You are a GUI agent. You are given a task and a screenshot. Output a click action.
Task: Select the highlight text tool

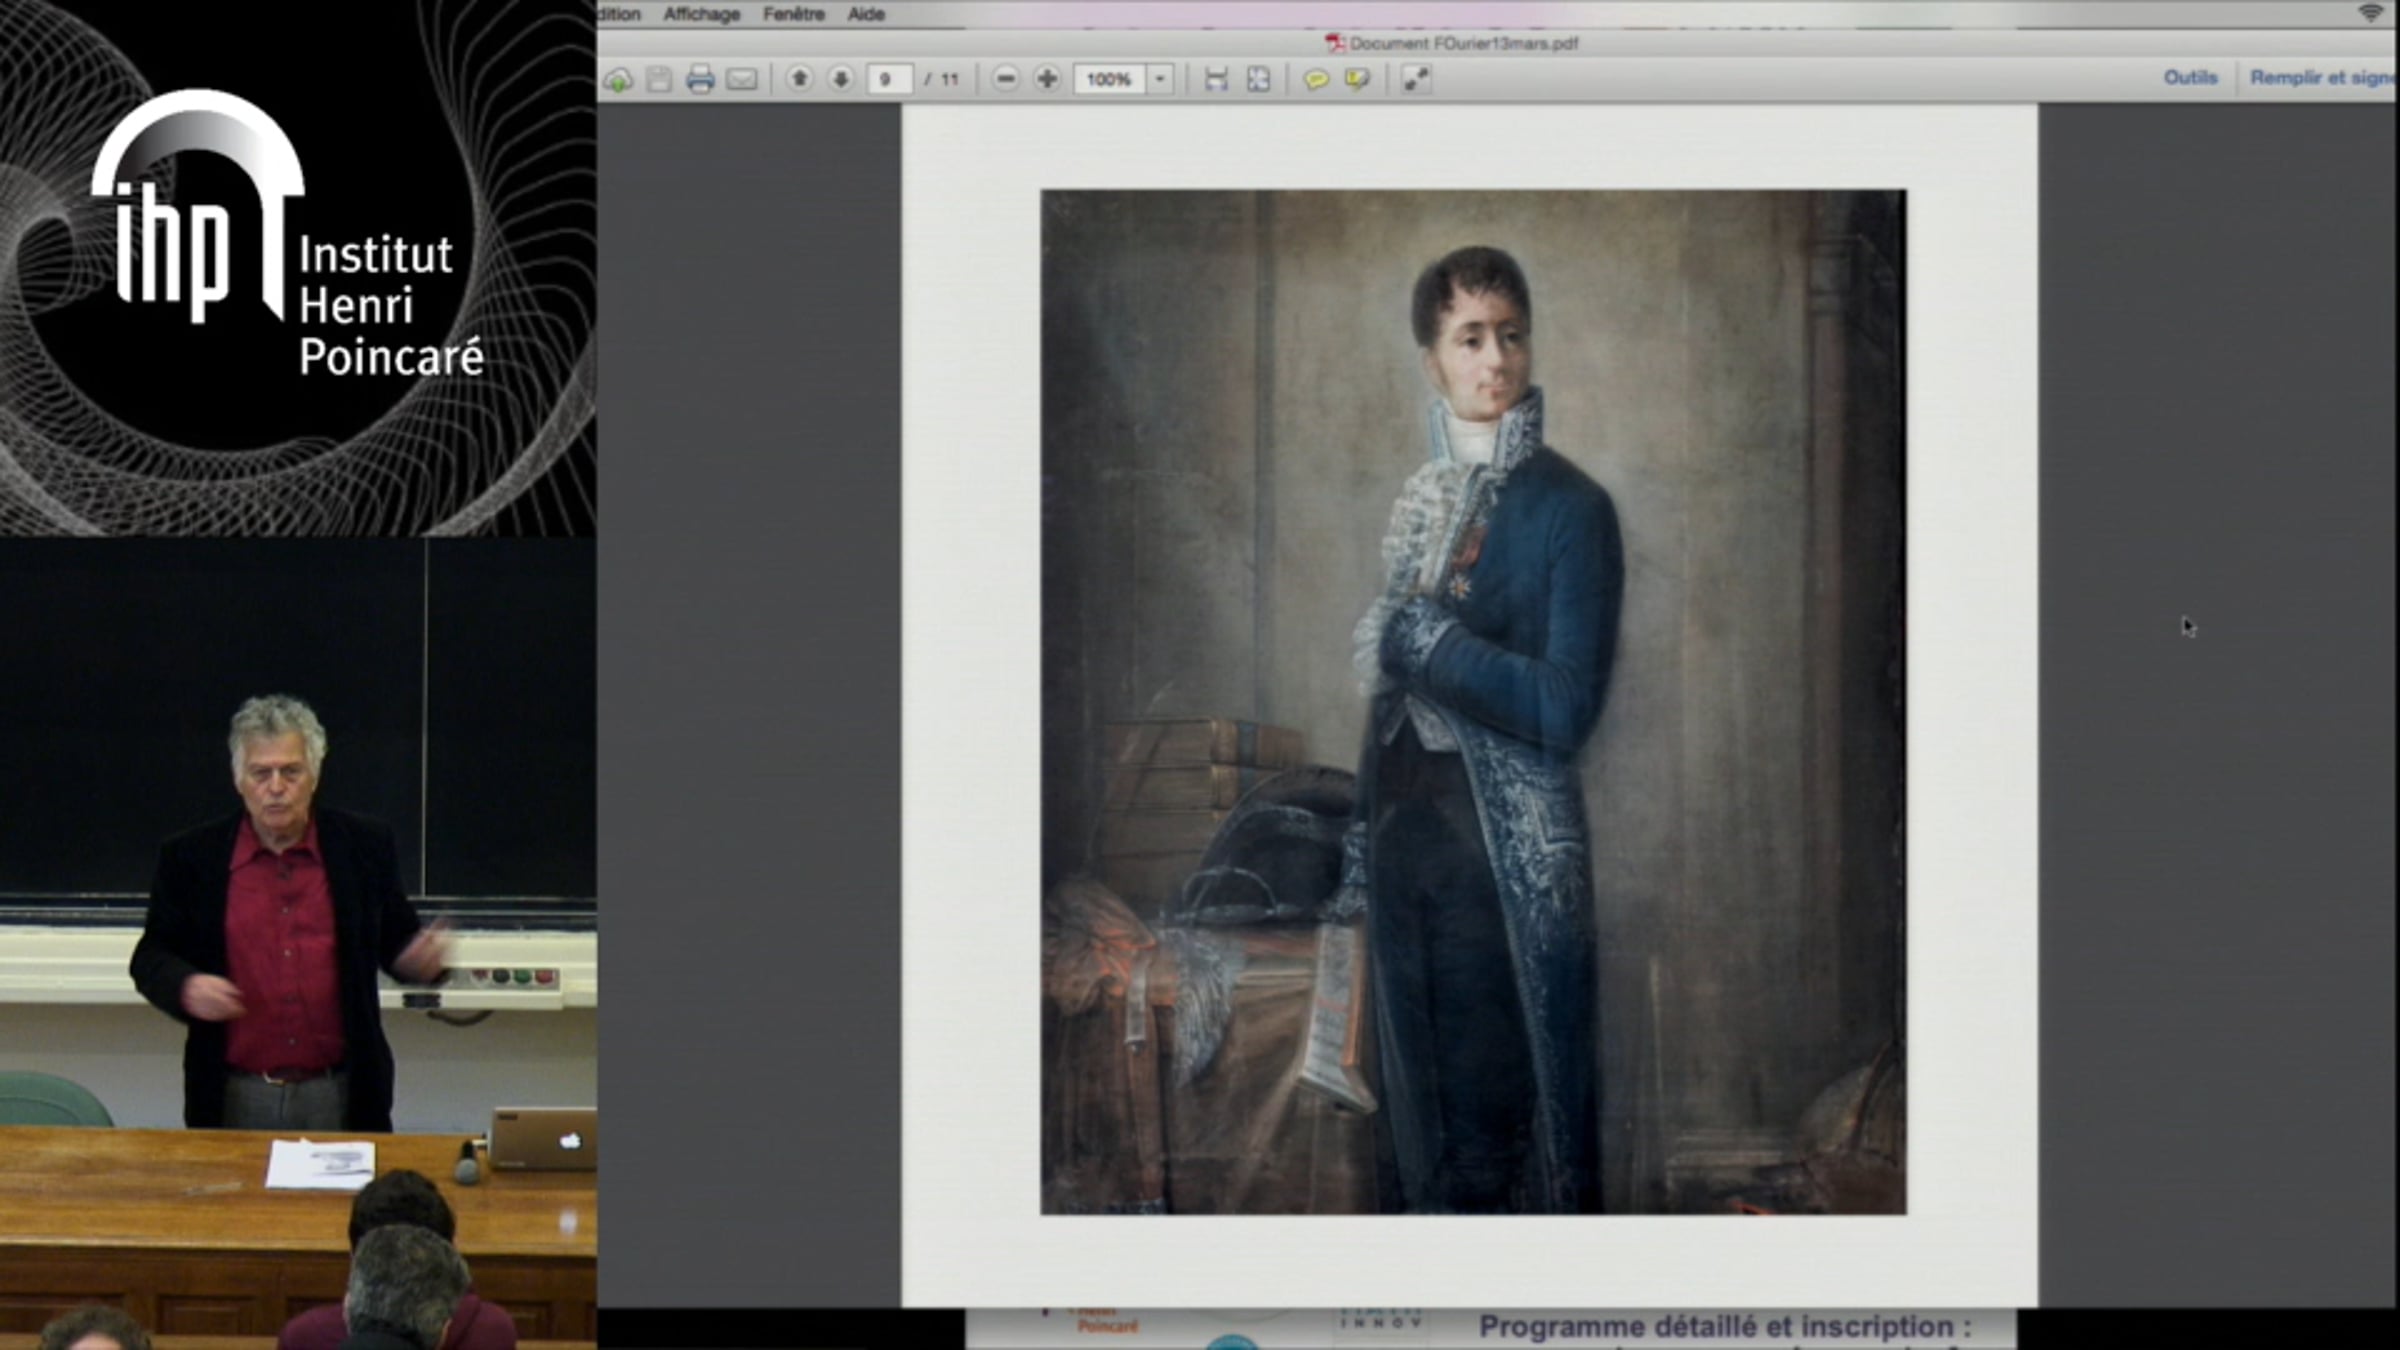point(1357,79)
